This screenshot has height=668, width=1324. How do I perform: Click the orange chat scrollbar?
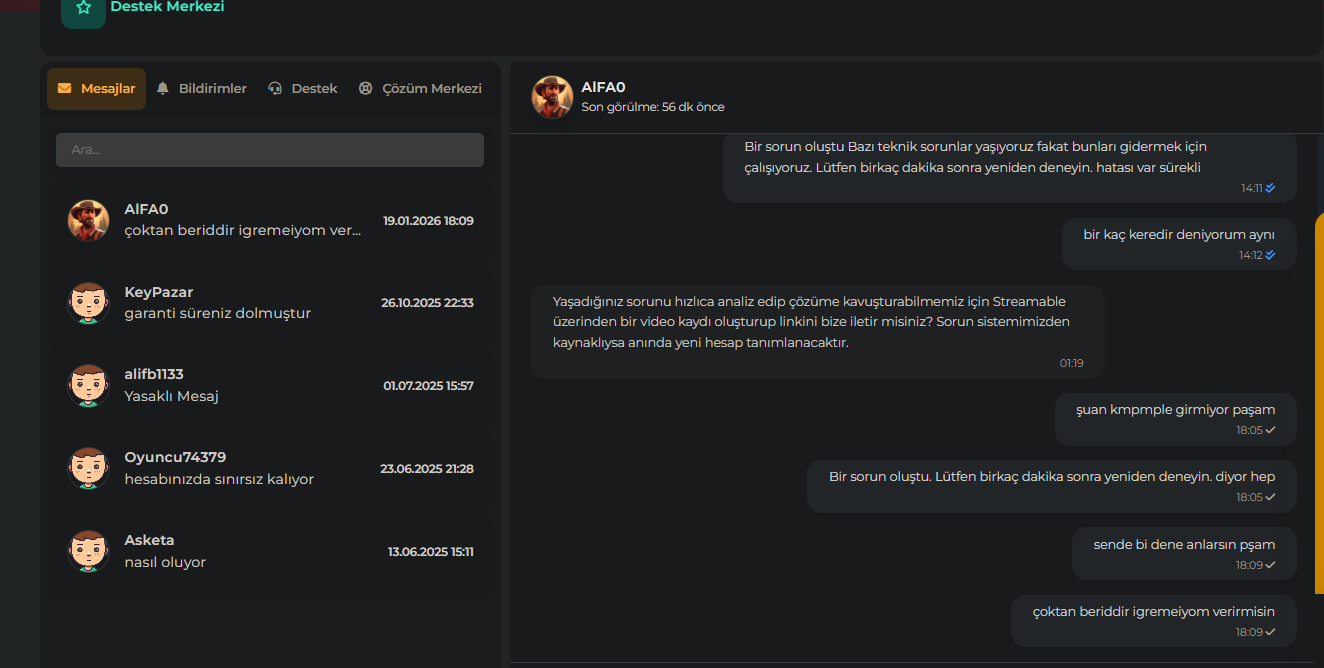point(1319,397)
